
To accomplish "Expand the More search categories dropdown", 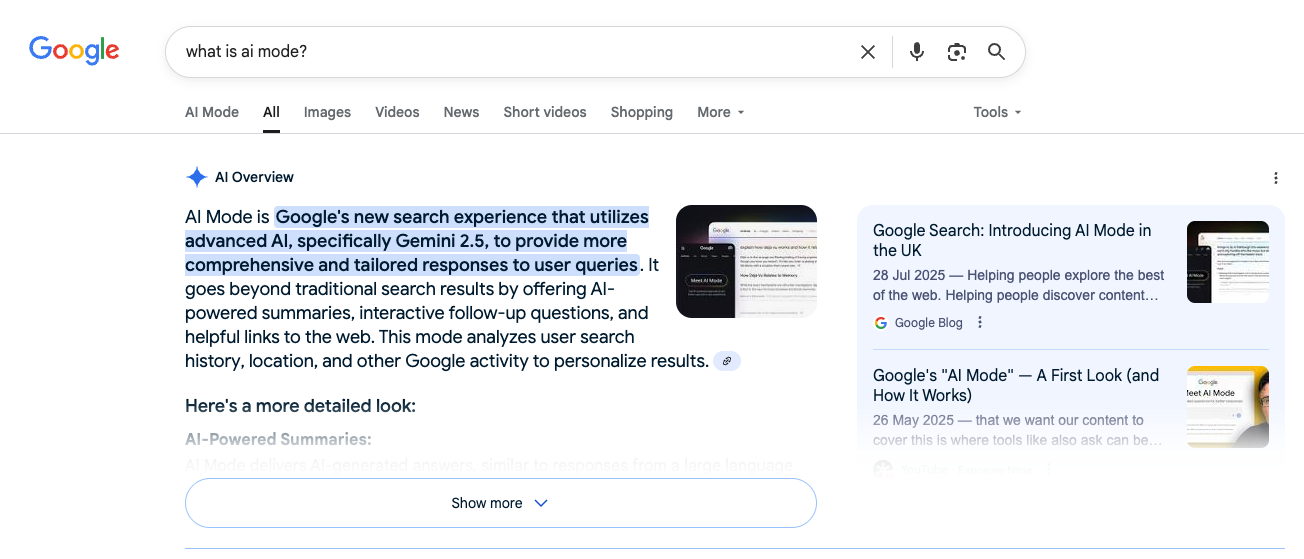I will [x=721, y=112].
